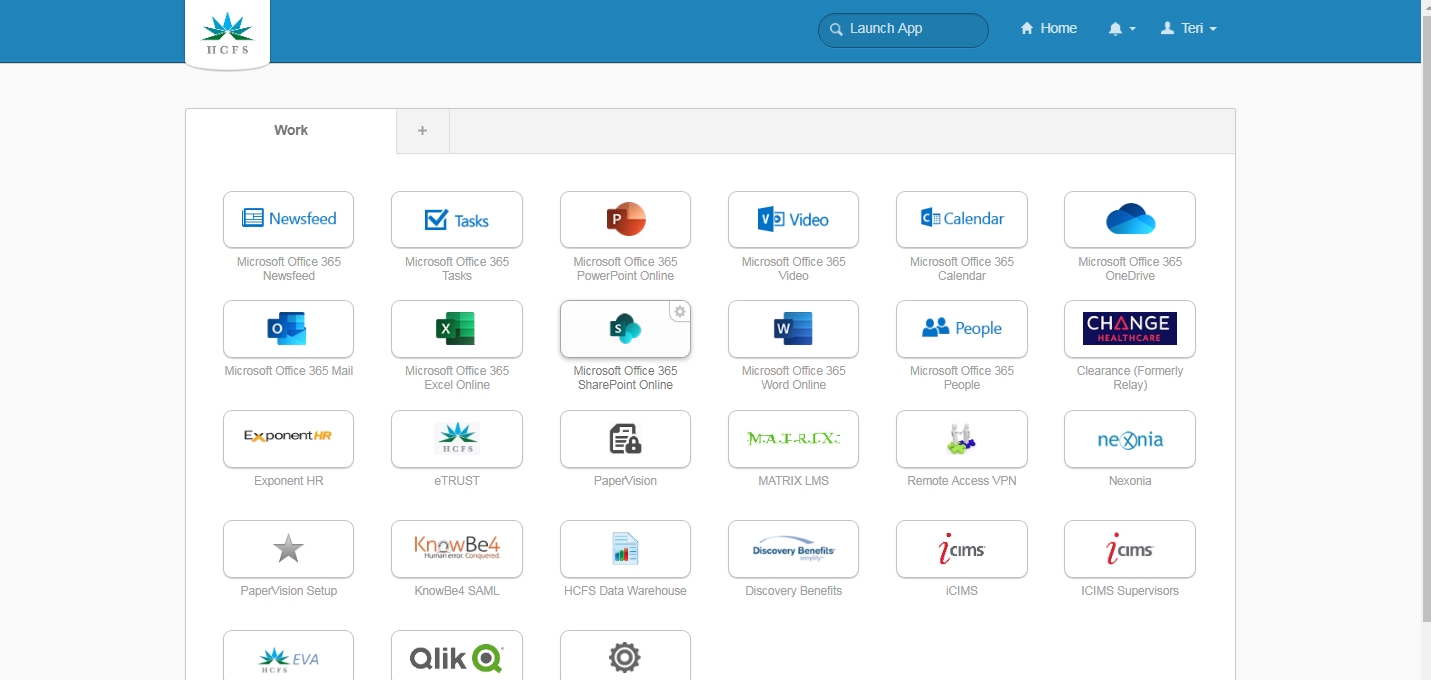Expand the notifications bell dropdown
The width and height of the screenshot is (1431, 680).
[1121, 29]
